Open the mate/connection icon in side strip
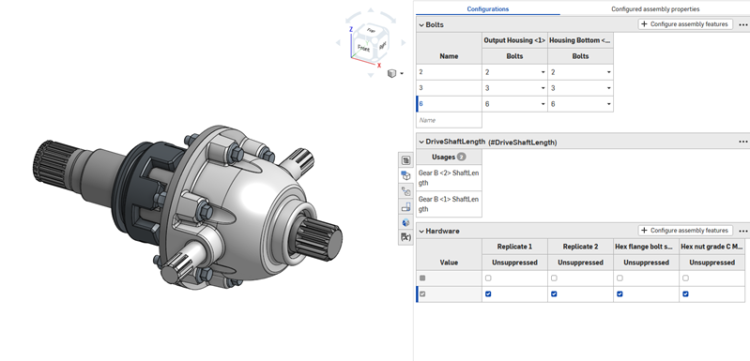The image size is (750, 361). pyautogui.click(x=406, y=191)
